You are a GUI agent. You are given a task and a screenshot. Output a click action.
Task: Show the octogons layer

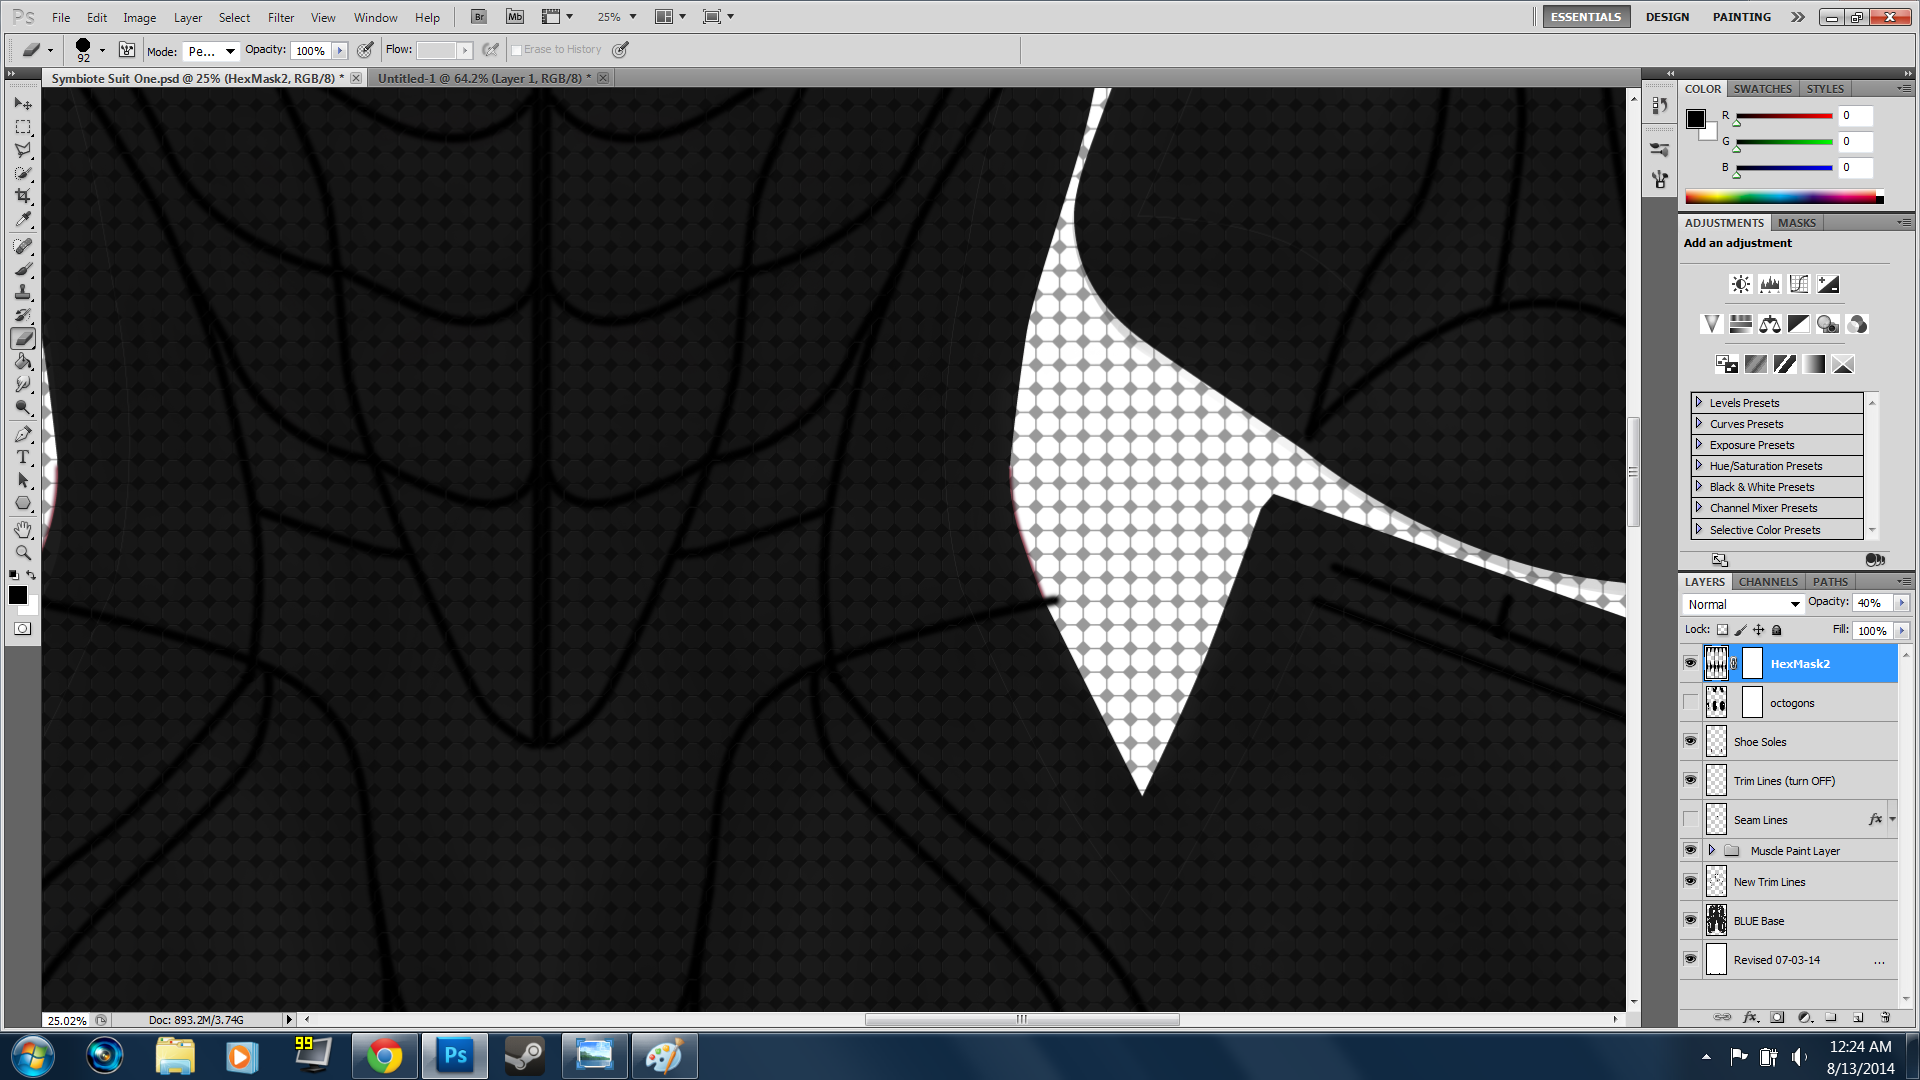[x=1690, y=702]
